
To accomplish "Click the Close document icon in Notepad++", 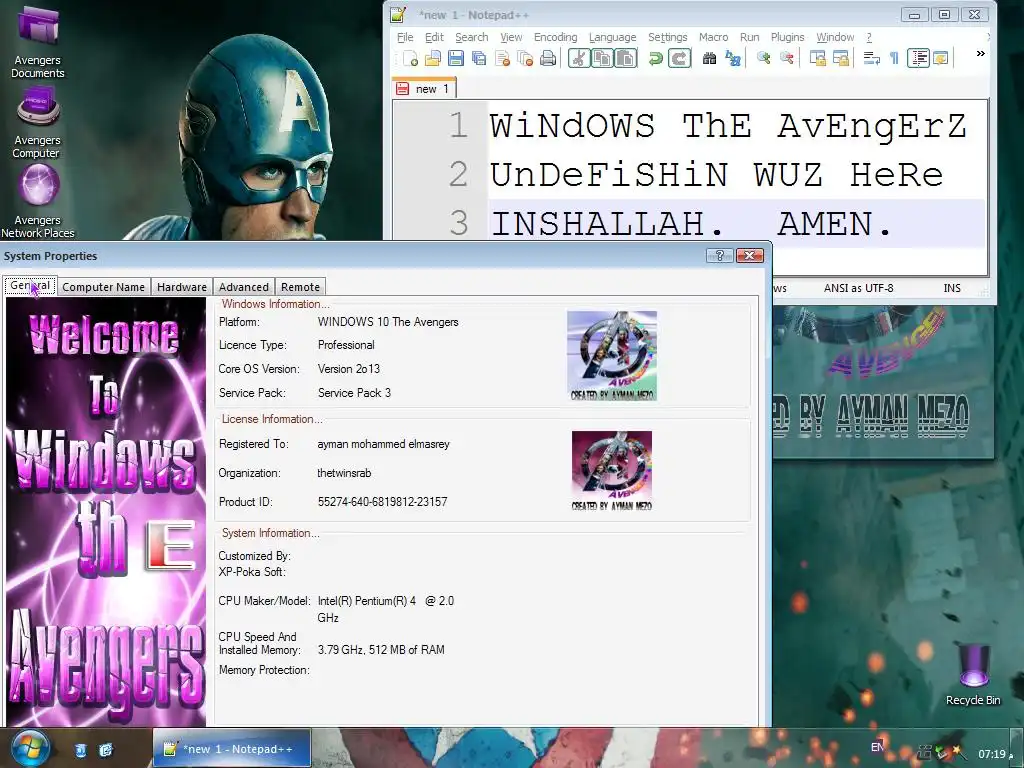I will click(502, 59).
